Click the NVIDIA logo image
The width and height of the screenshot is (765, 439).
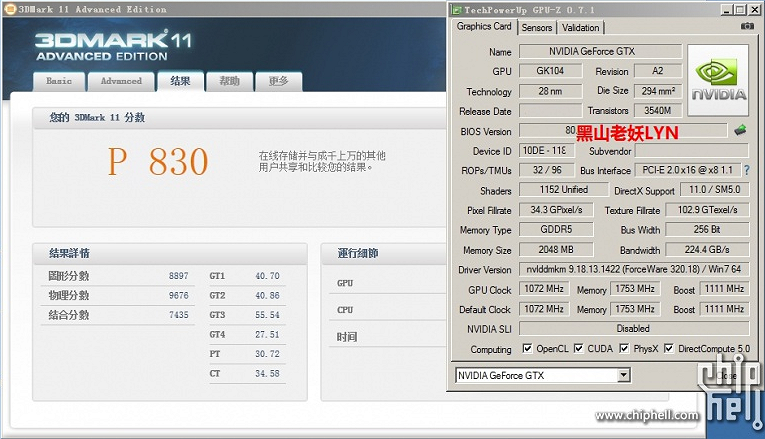(x=720, y=80)
